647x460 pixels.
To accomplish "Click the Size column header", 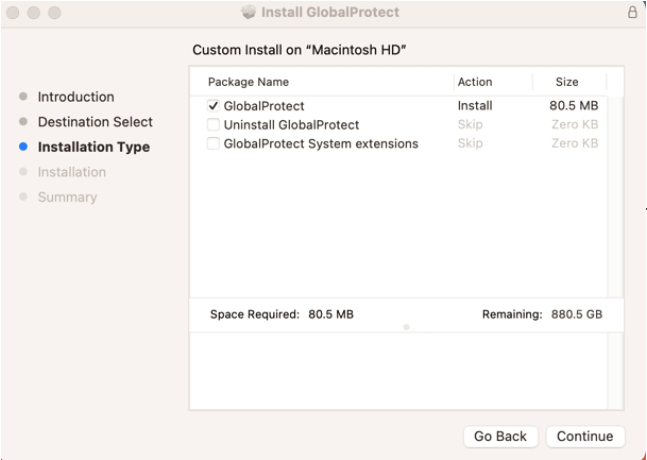I will tap(567, 82).
